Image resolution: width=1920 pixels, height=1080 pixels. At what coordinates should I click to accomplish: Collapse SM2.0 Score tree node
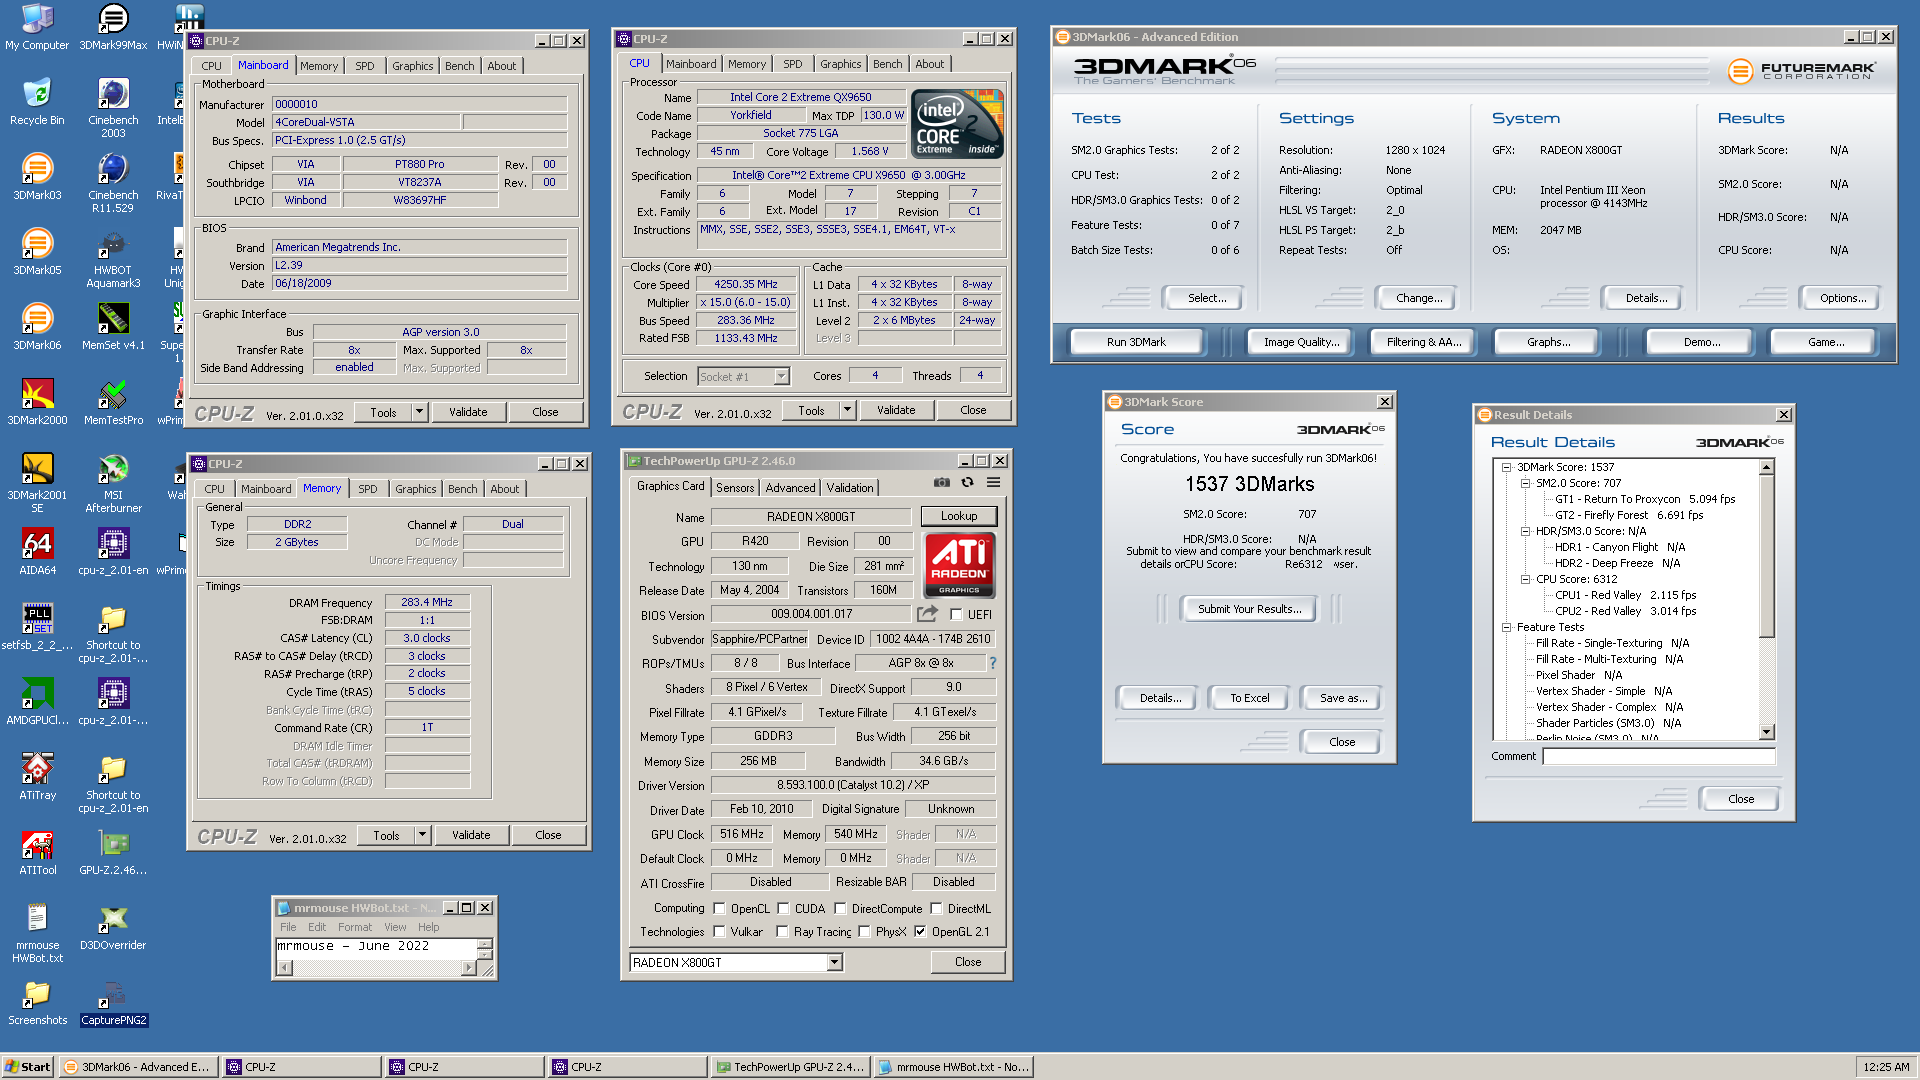(x=1525, y=483)
